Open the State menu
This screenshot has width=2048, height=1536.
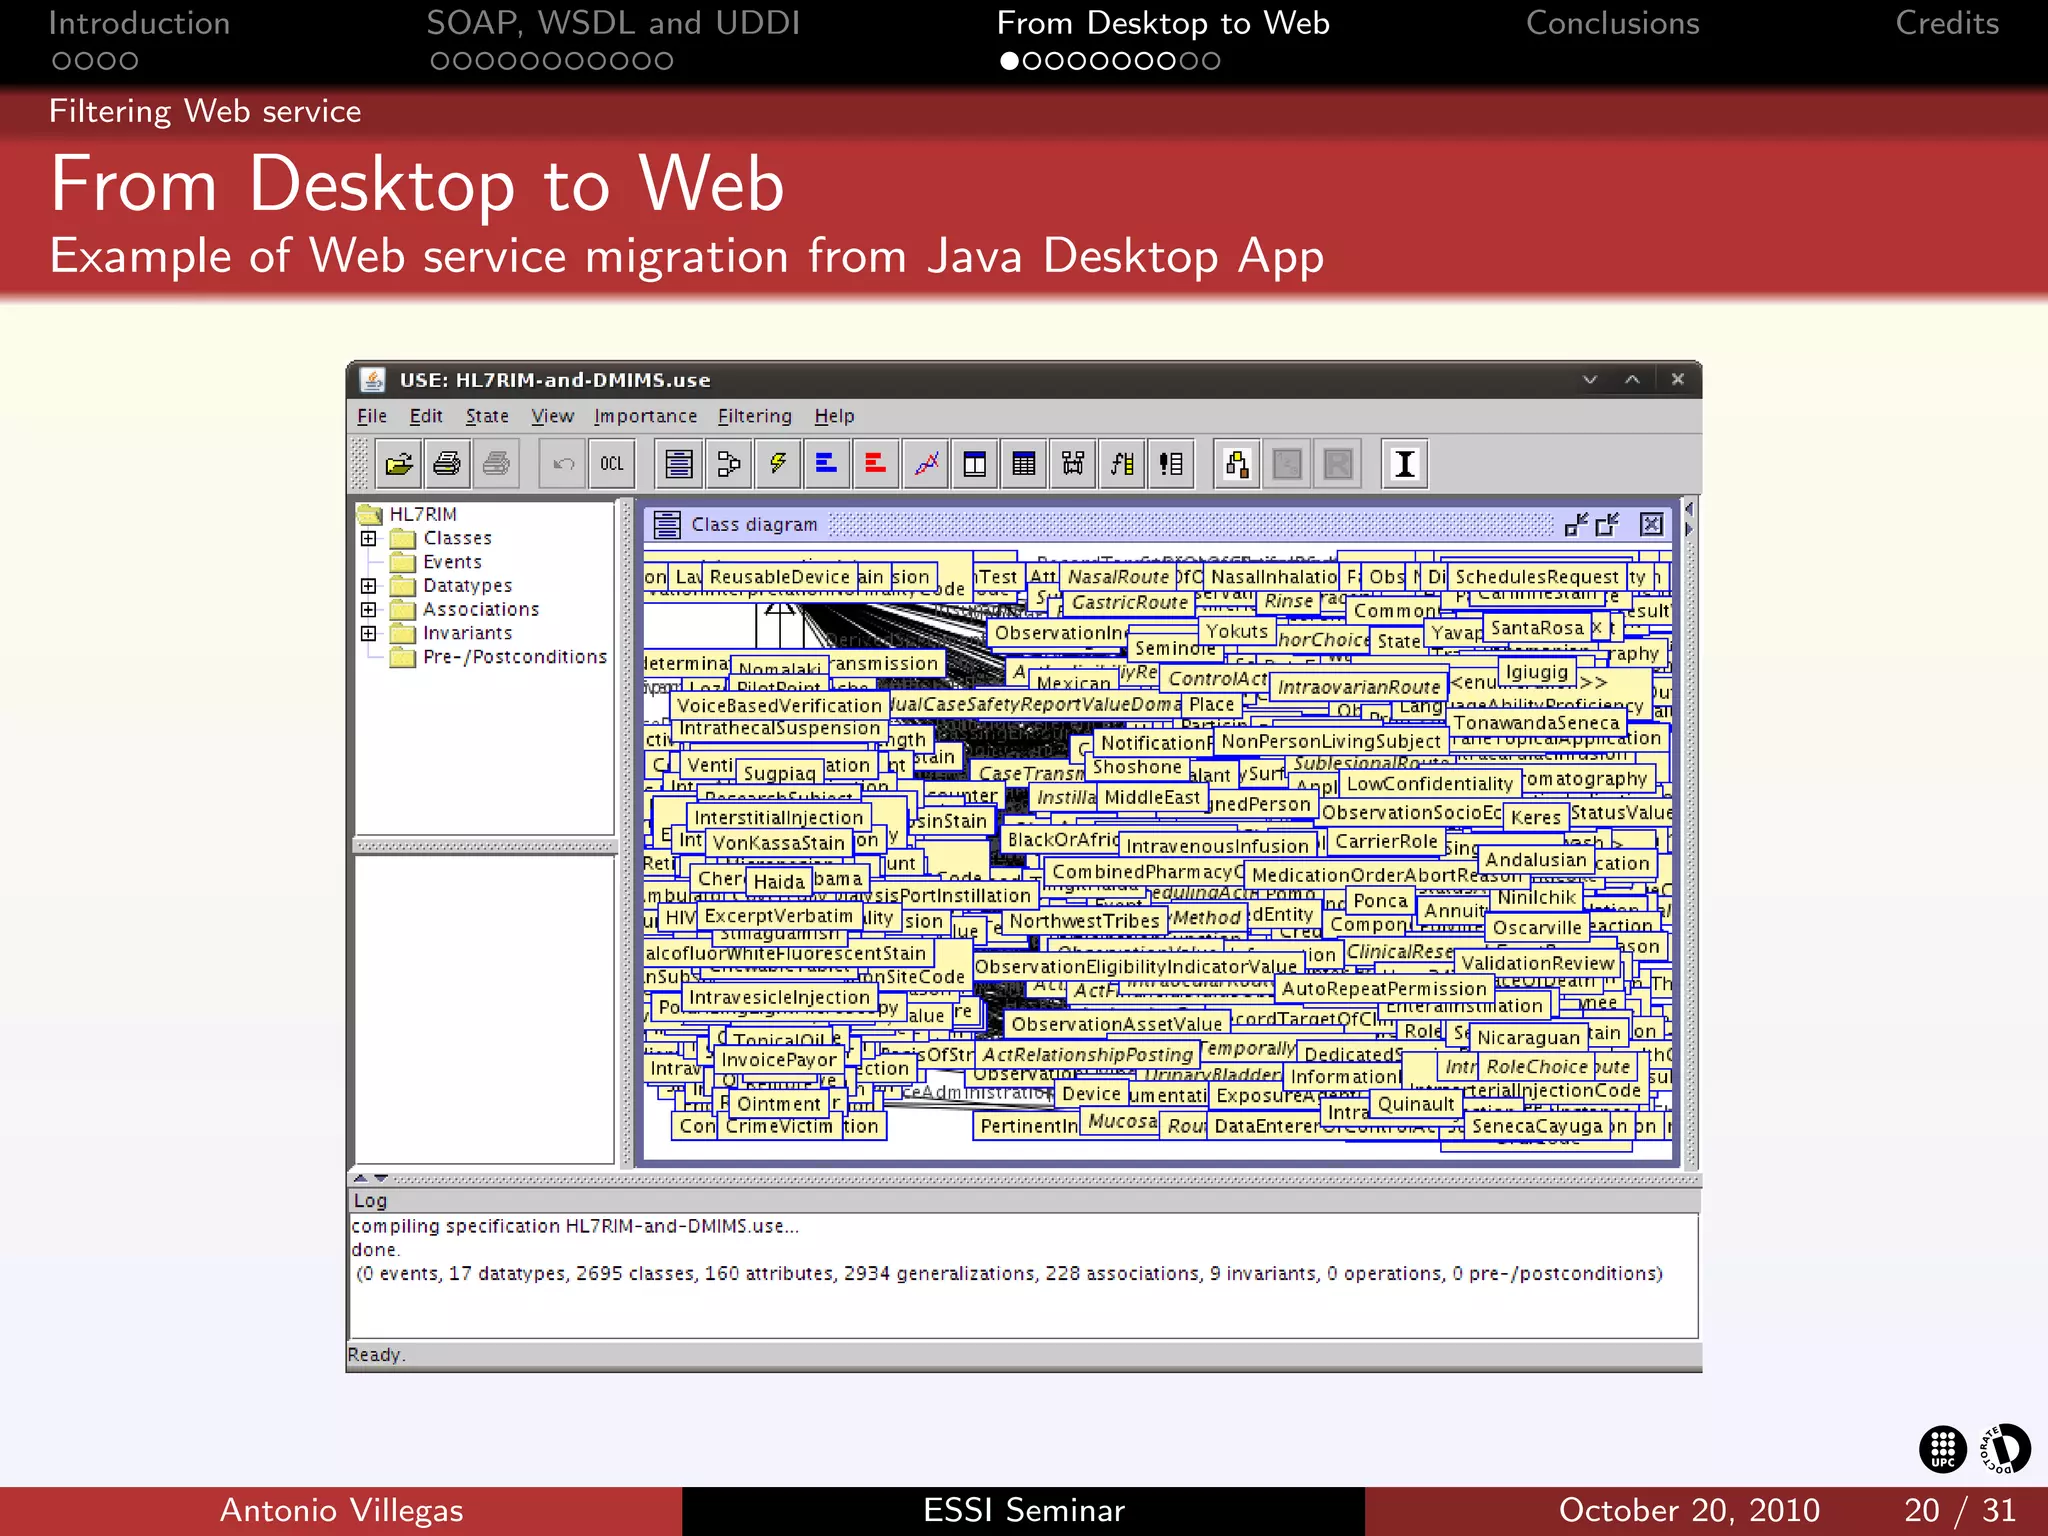(487, 416)
